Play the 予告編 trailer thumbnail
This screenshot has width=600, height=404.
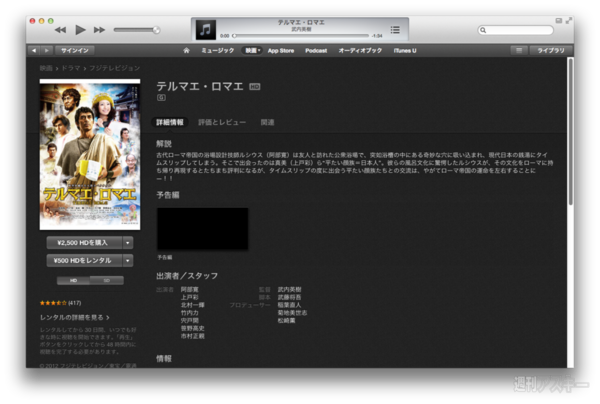click(202, 229)
